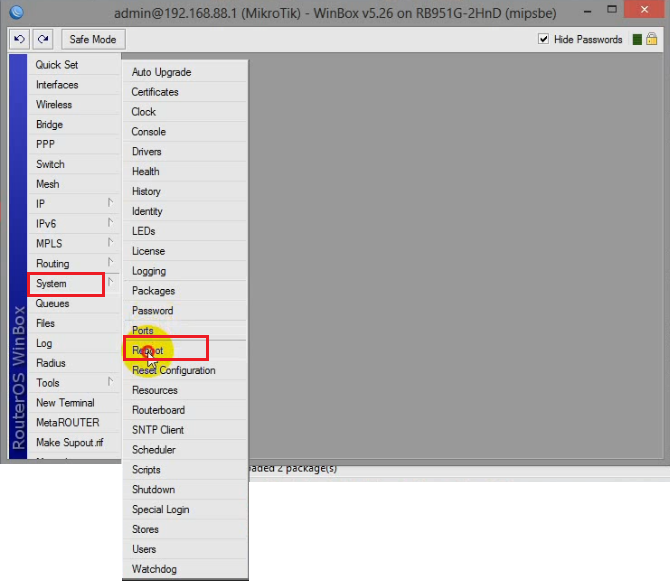Expand the Routing submenu arrow

[111, 262]
